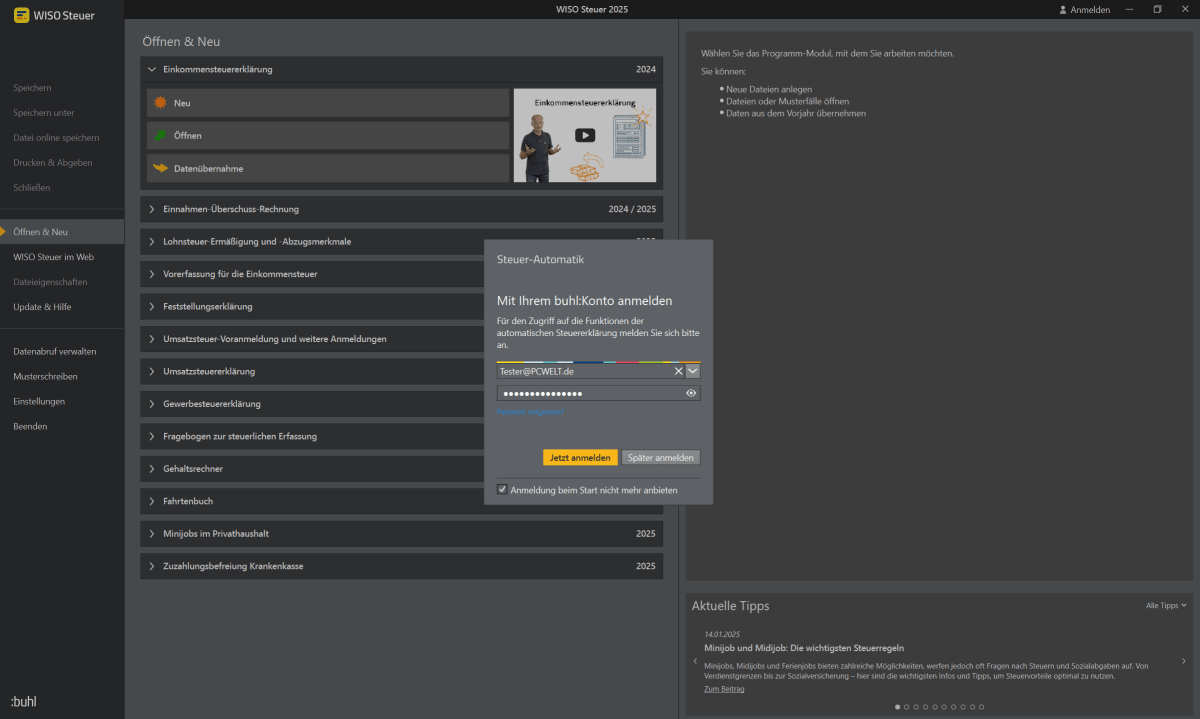1200x719 pixels.
Task: Expand Minijobs im Privathaushalt
Action: click(x=152, y=534)
